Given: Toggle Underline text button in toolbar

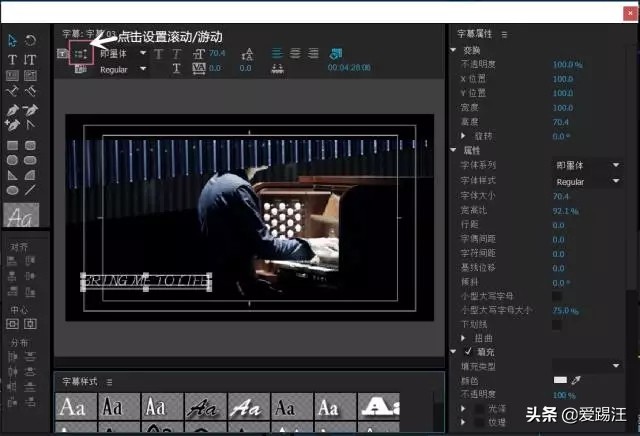Looking at the screenshot, I should (176, 68).
